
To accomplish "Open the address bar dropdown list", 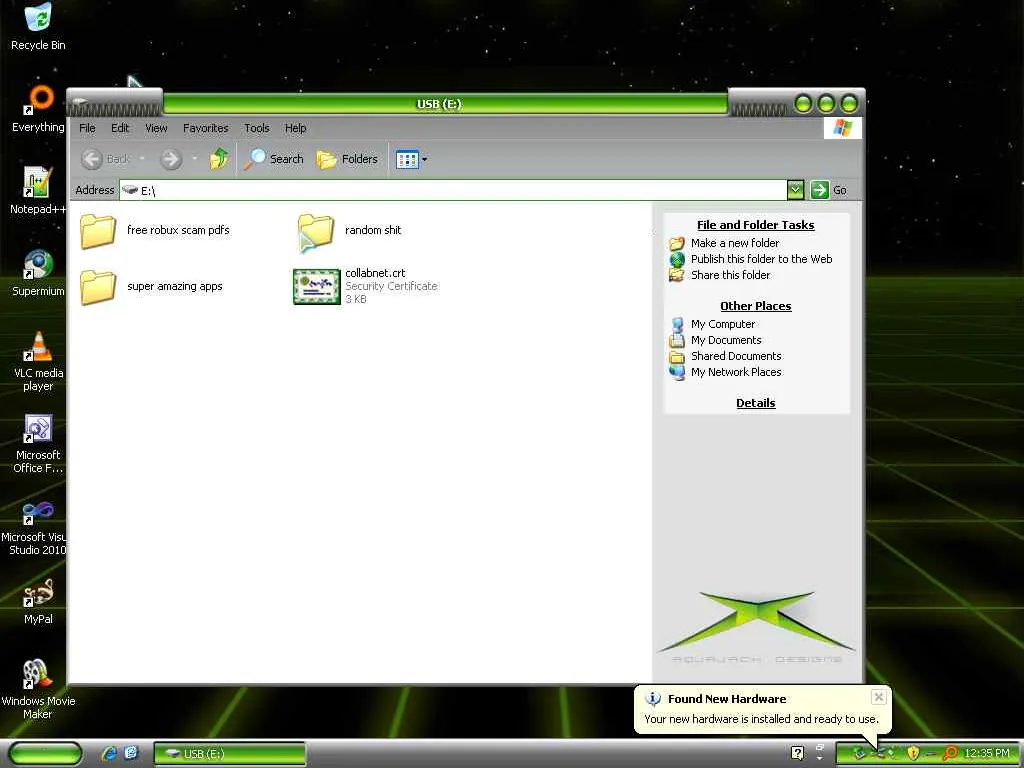I will tap(795, 190).
